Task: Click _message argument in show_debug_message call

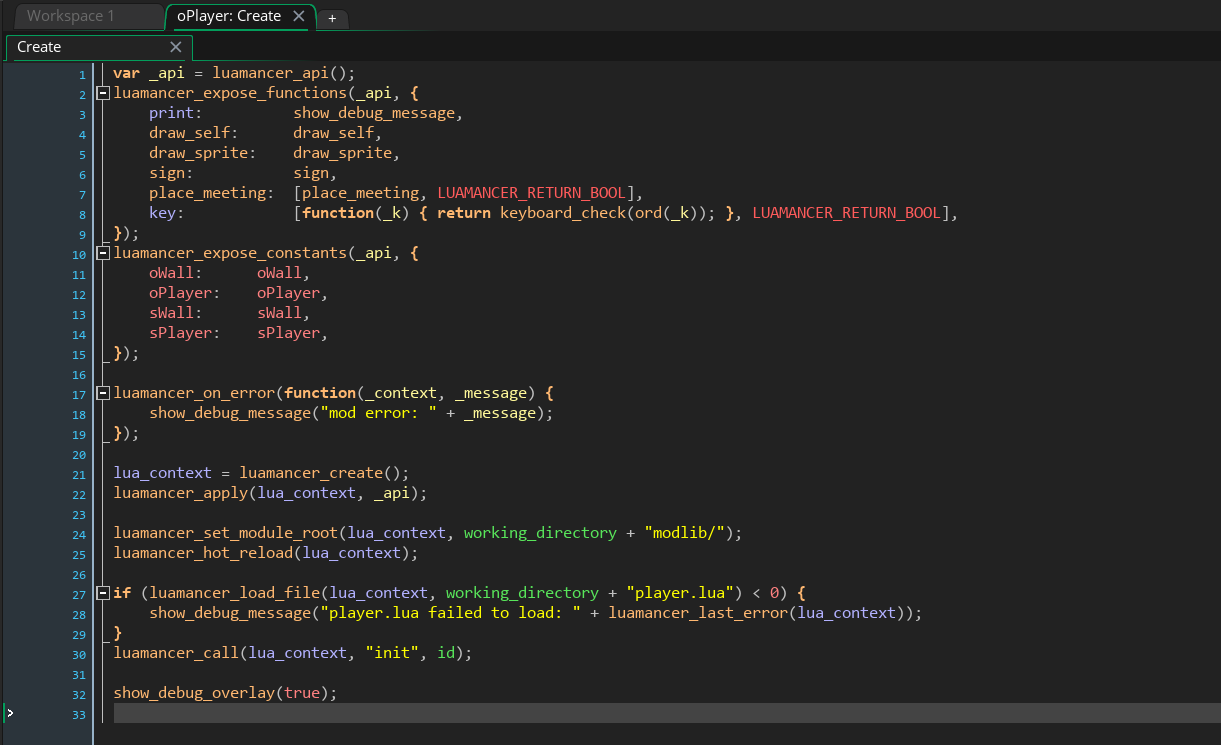Action: (499, 413)
